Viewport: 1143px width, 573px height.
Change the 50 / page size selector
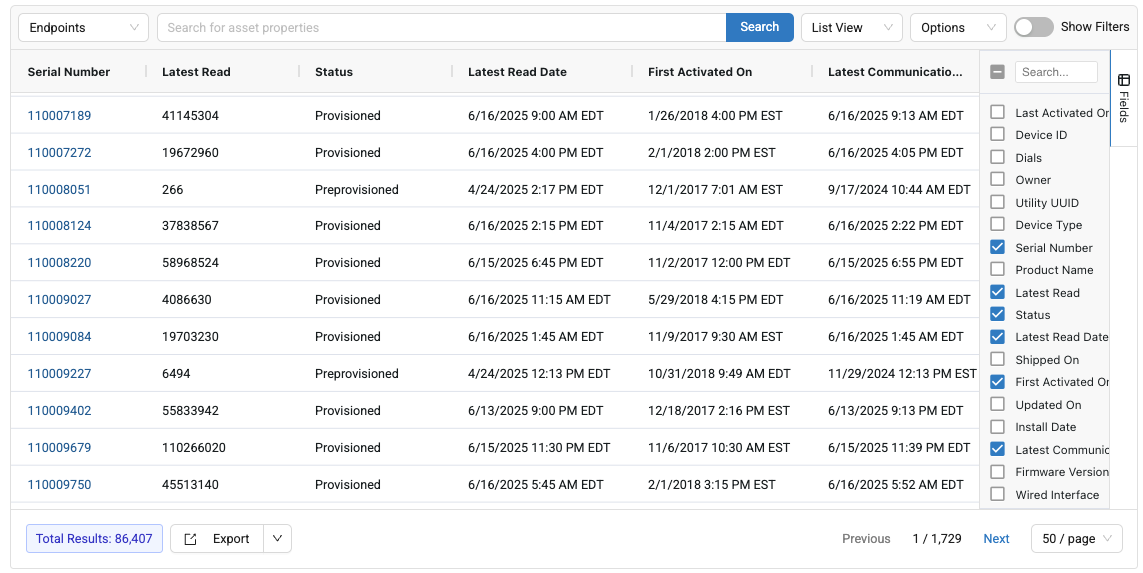click(1076, 539)
